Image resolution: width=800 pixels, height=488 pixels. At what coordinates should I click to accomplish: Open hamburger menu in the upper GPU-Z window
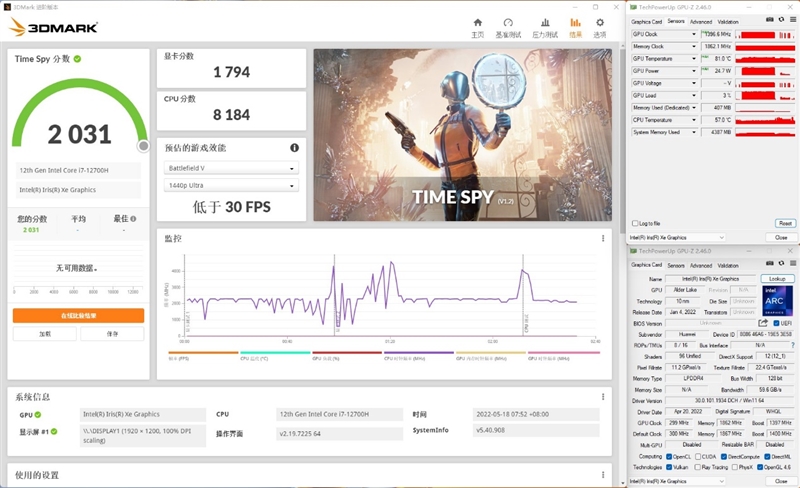pyautogui.click(x=793, y=19)
